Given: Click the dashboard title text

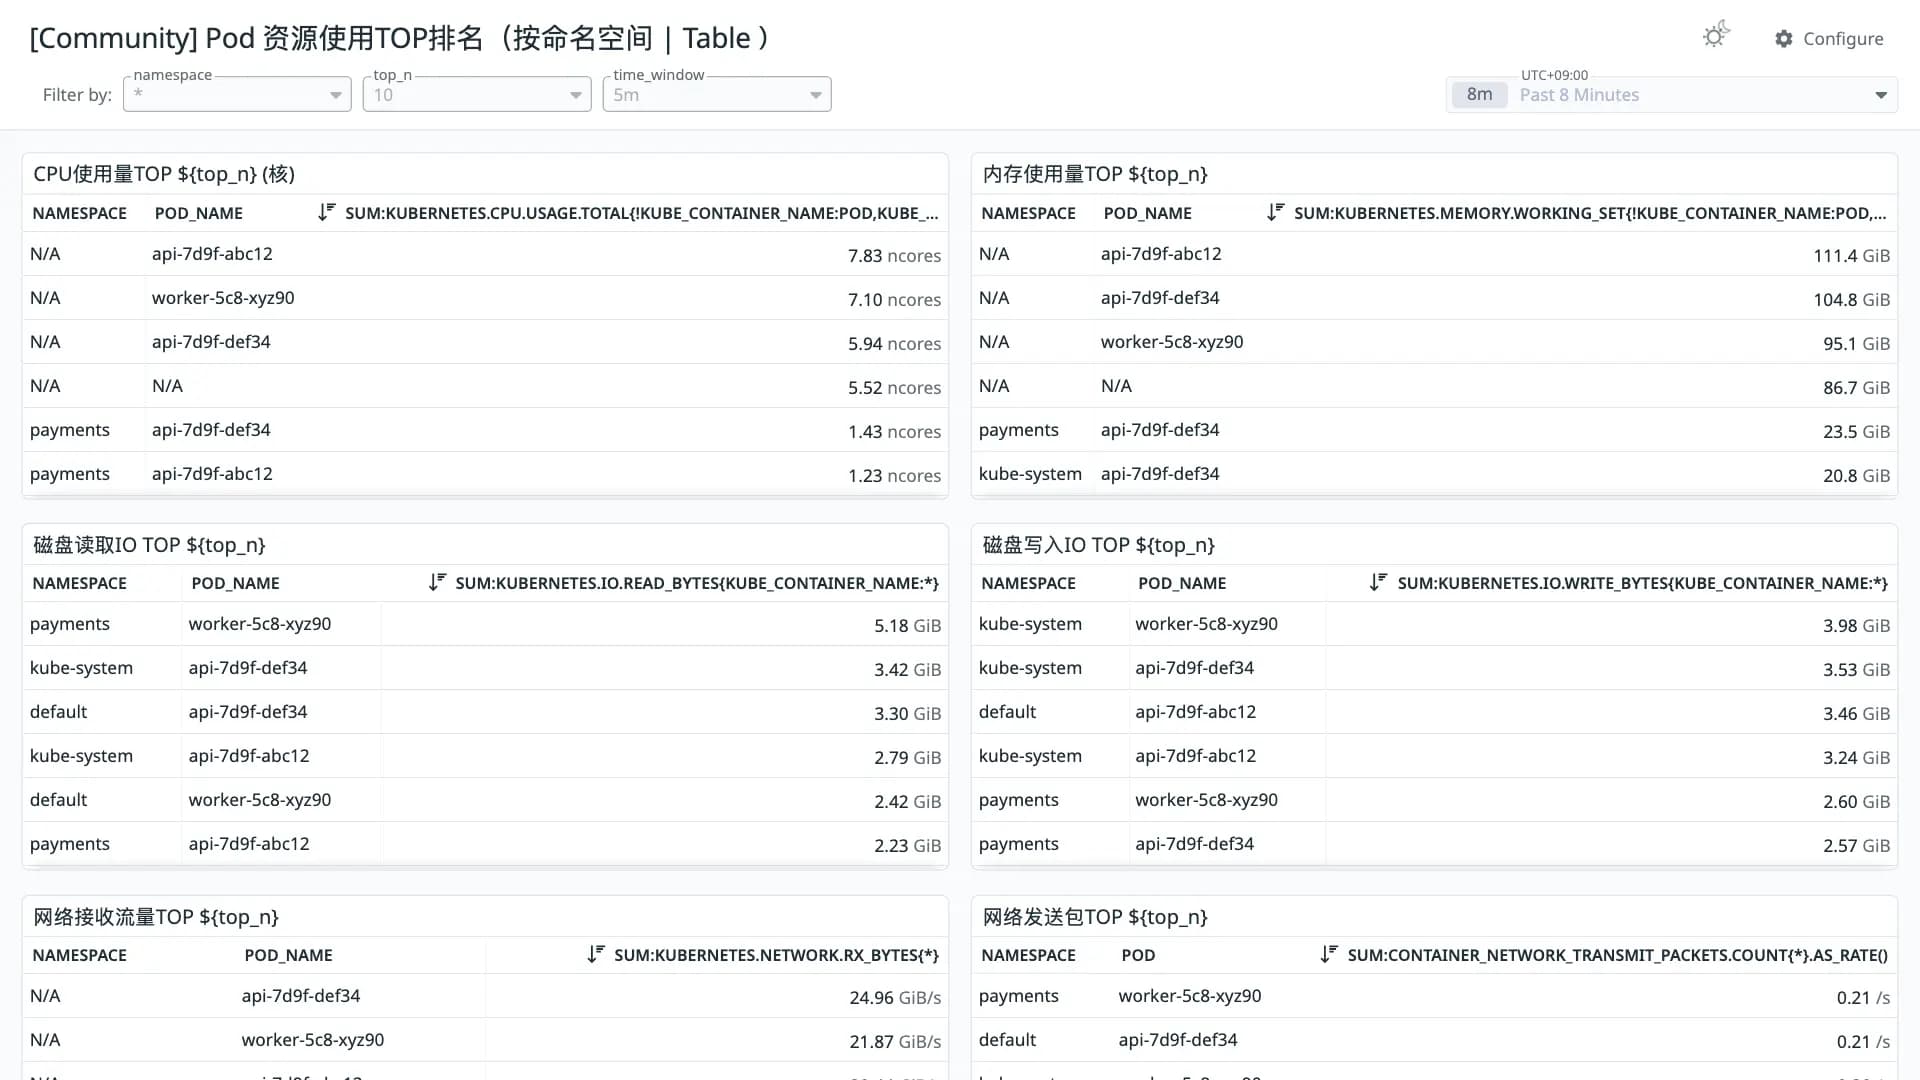Looking at the screenshot, I should (399, 38).
